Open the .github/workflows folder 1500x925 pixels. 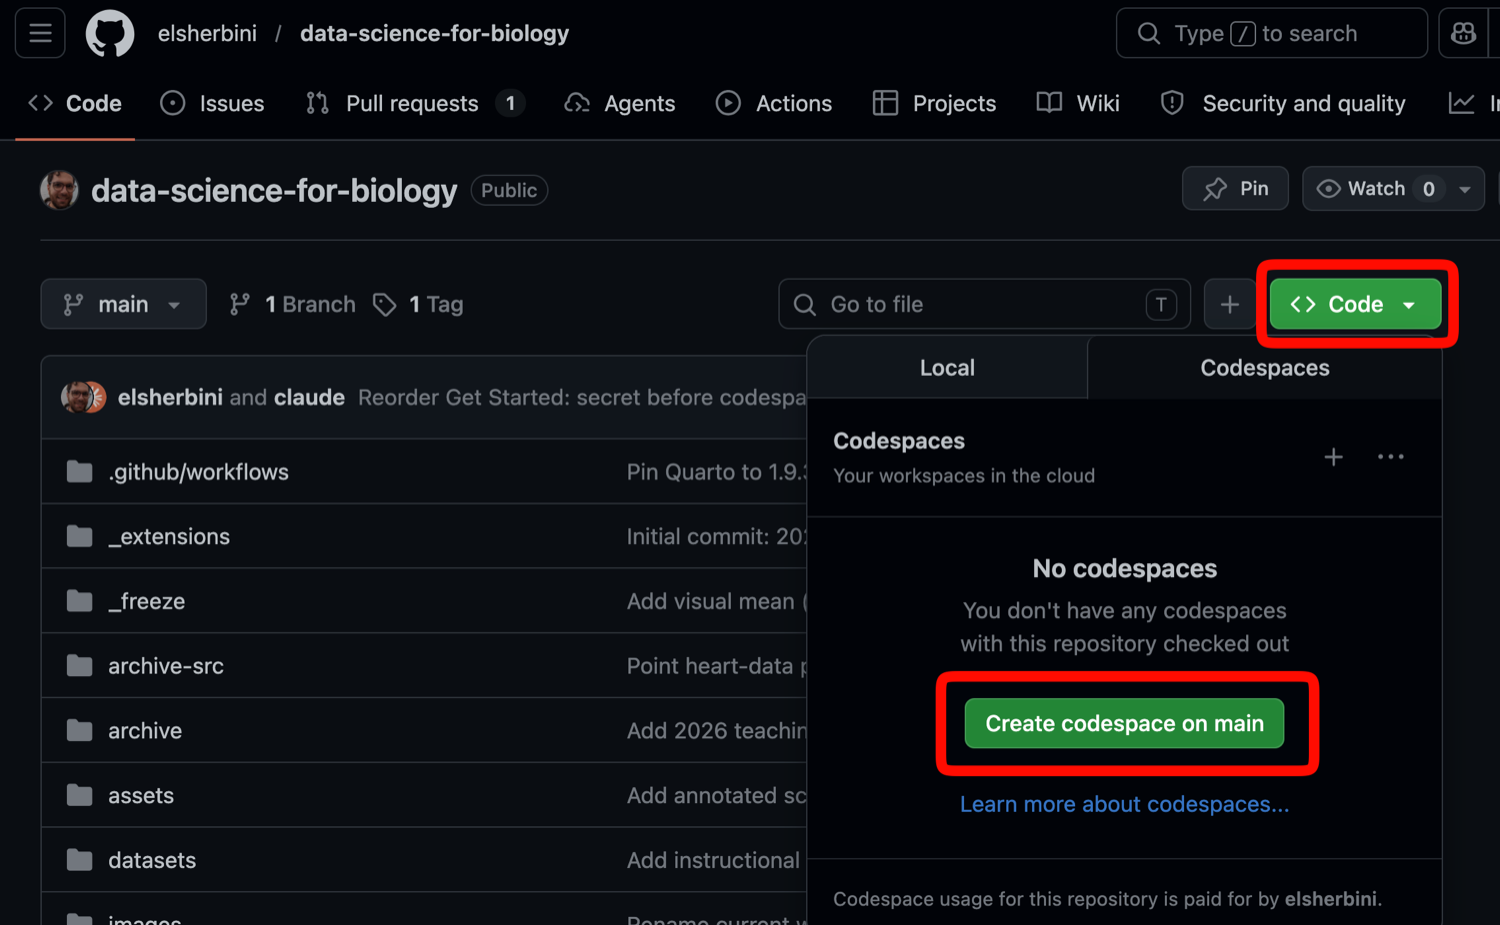tap(198, 472)
